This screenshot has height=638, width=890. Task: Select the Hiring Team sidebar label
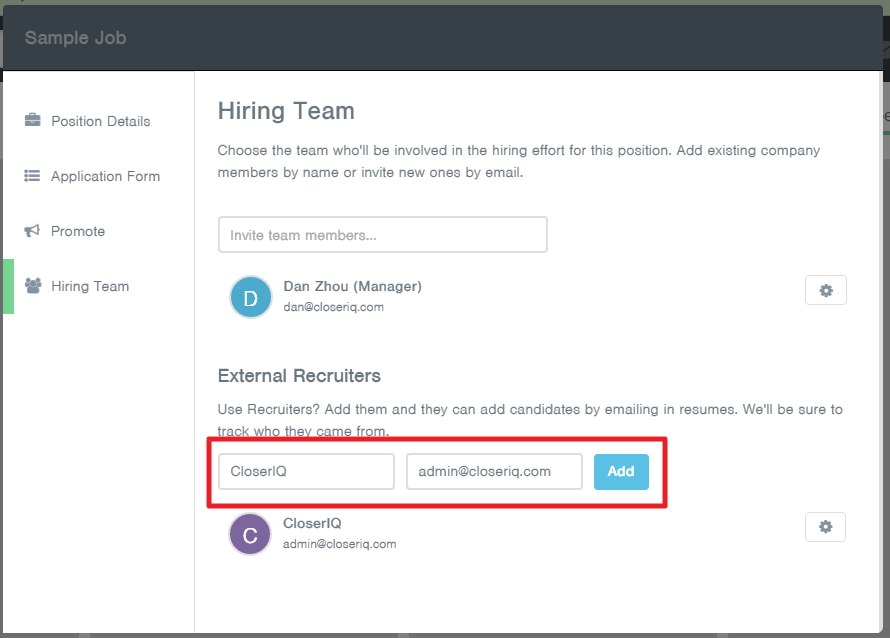coord(90,286)
